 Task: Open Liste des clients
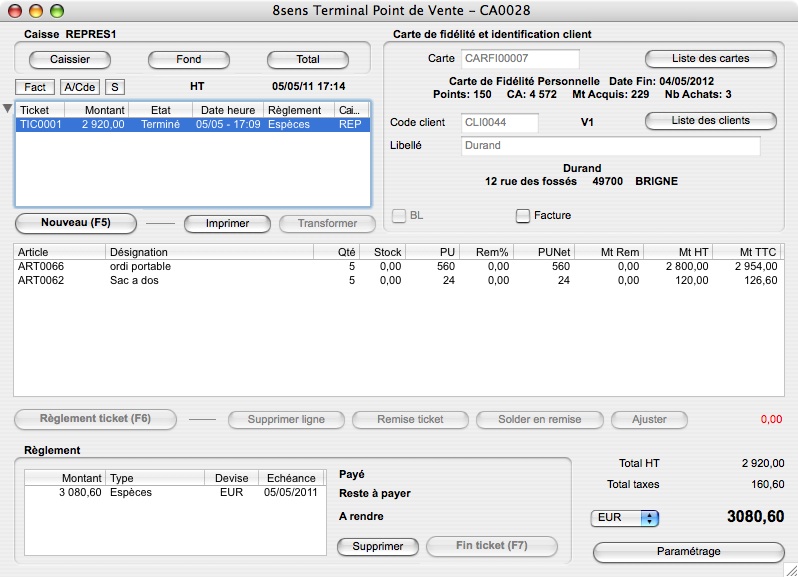(710, 121)
